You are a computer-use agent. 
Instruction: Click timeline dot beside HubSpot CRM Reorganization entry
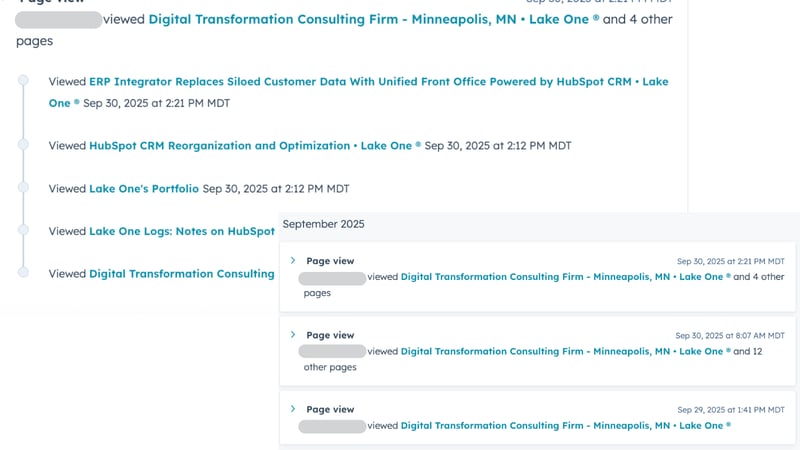click(x=23, y=144)
